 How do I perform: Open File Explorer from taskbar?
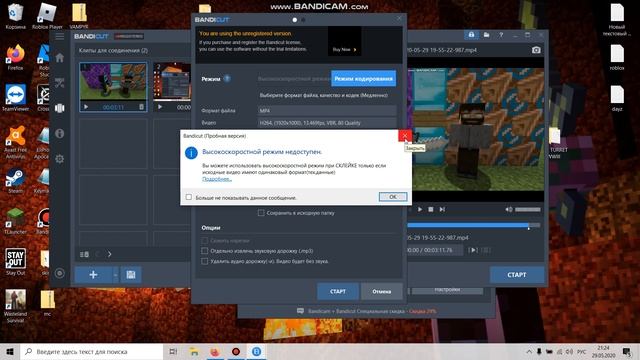194,351
